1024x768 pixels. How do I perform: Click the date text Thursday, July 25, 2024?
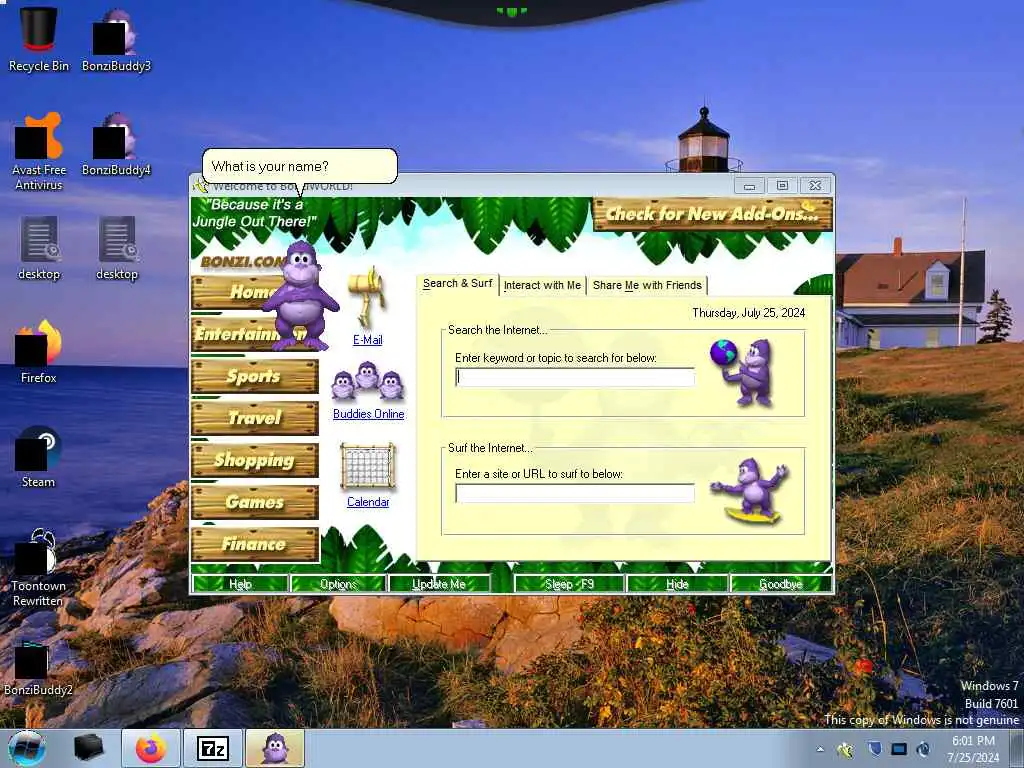point(748,313)
